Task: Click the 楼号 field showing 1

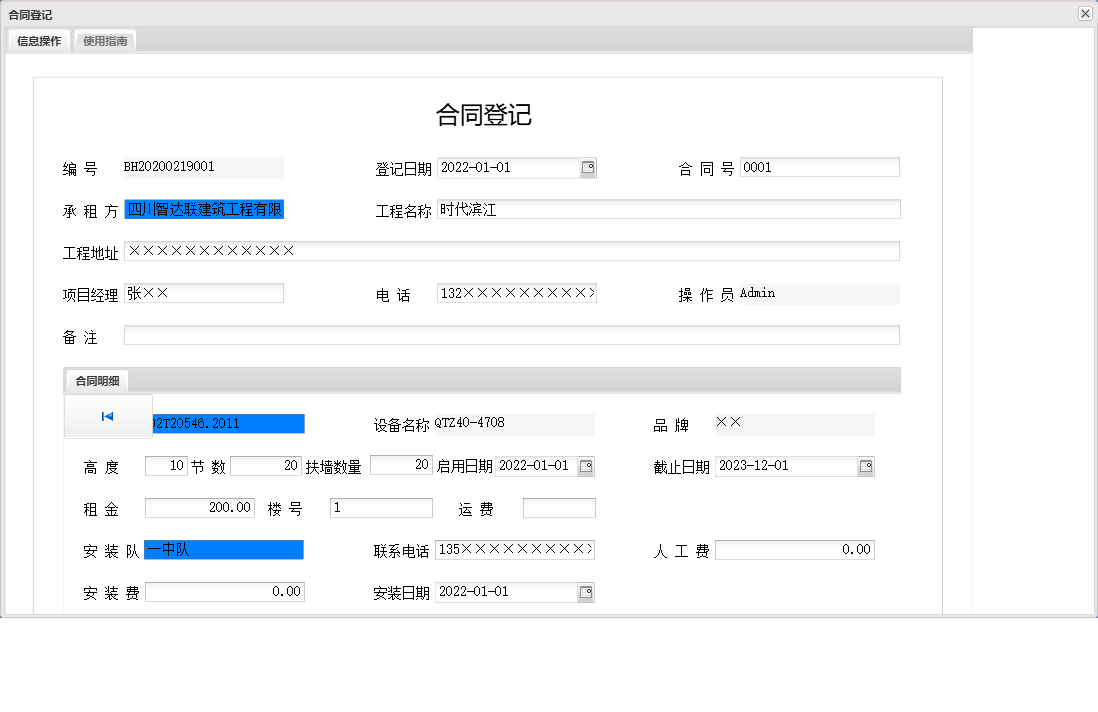Action: pos(381,507)
